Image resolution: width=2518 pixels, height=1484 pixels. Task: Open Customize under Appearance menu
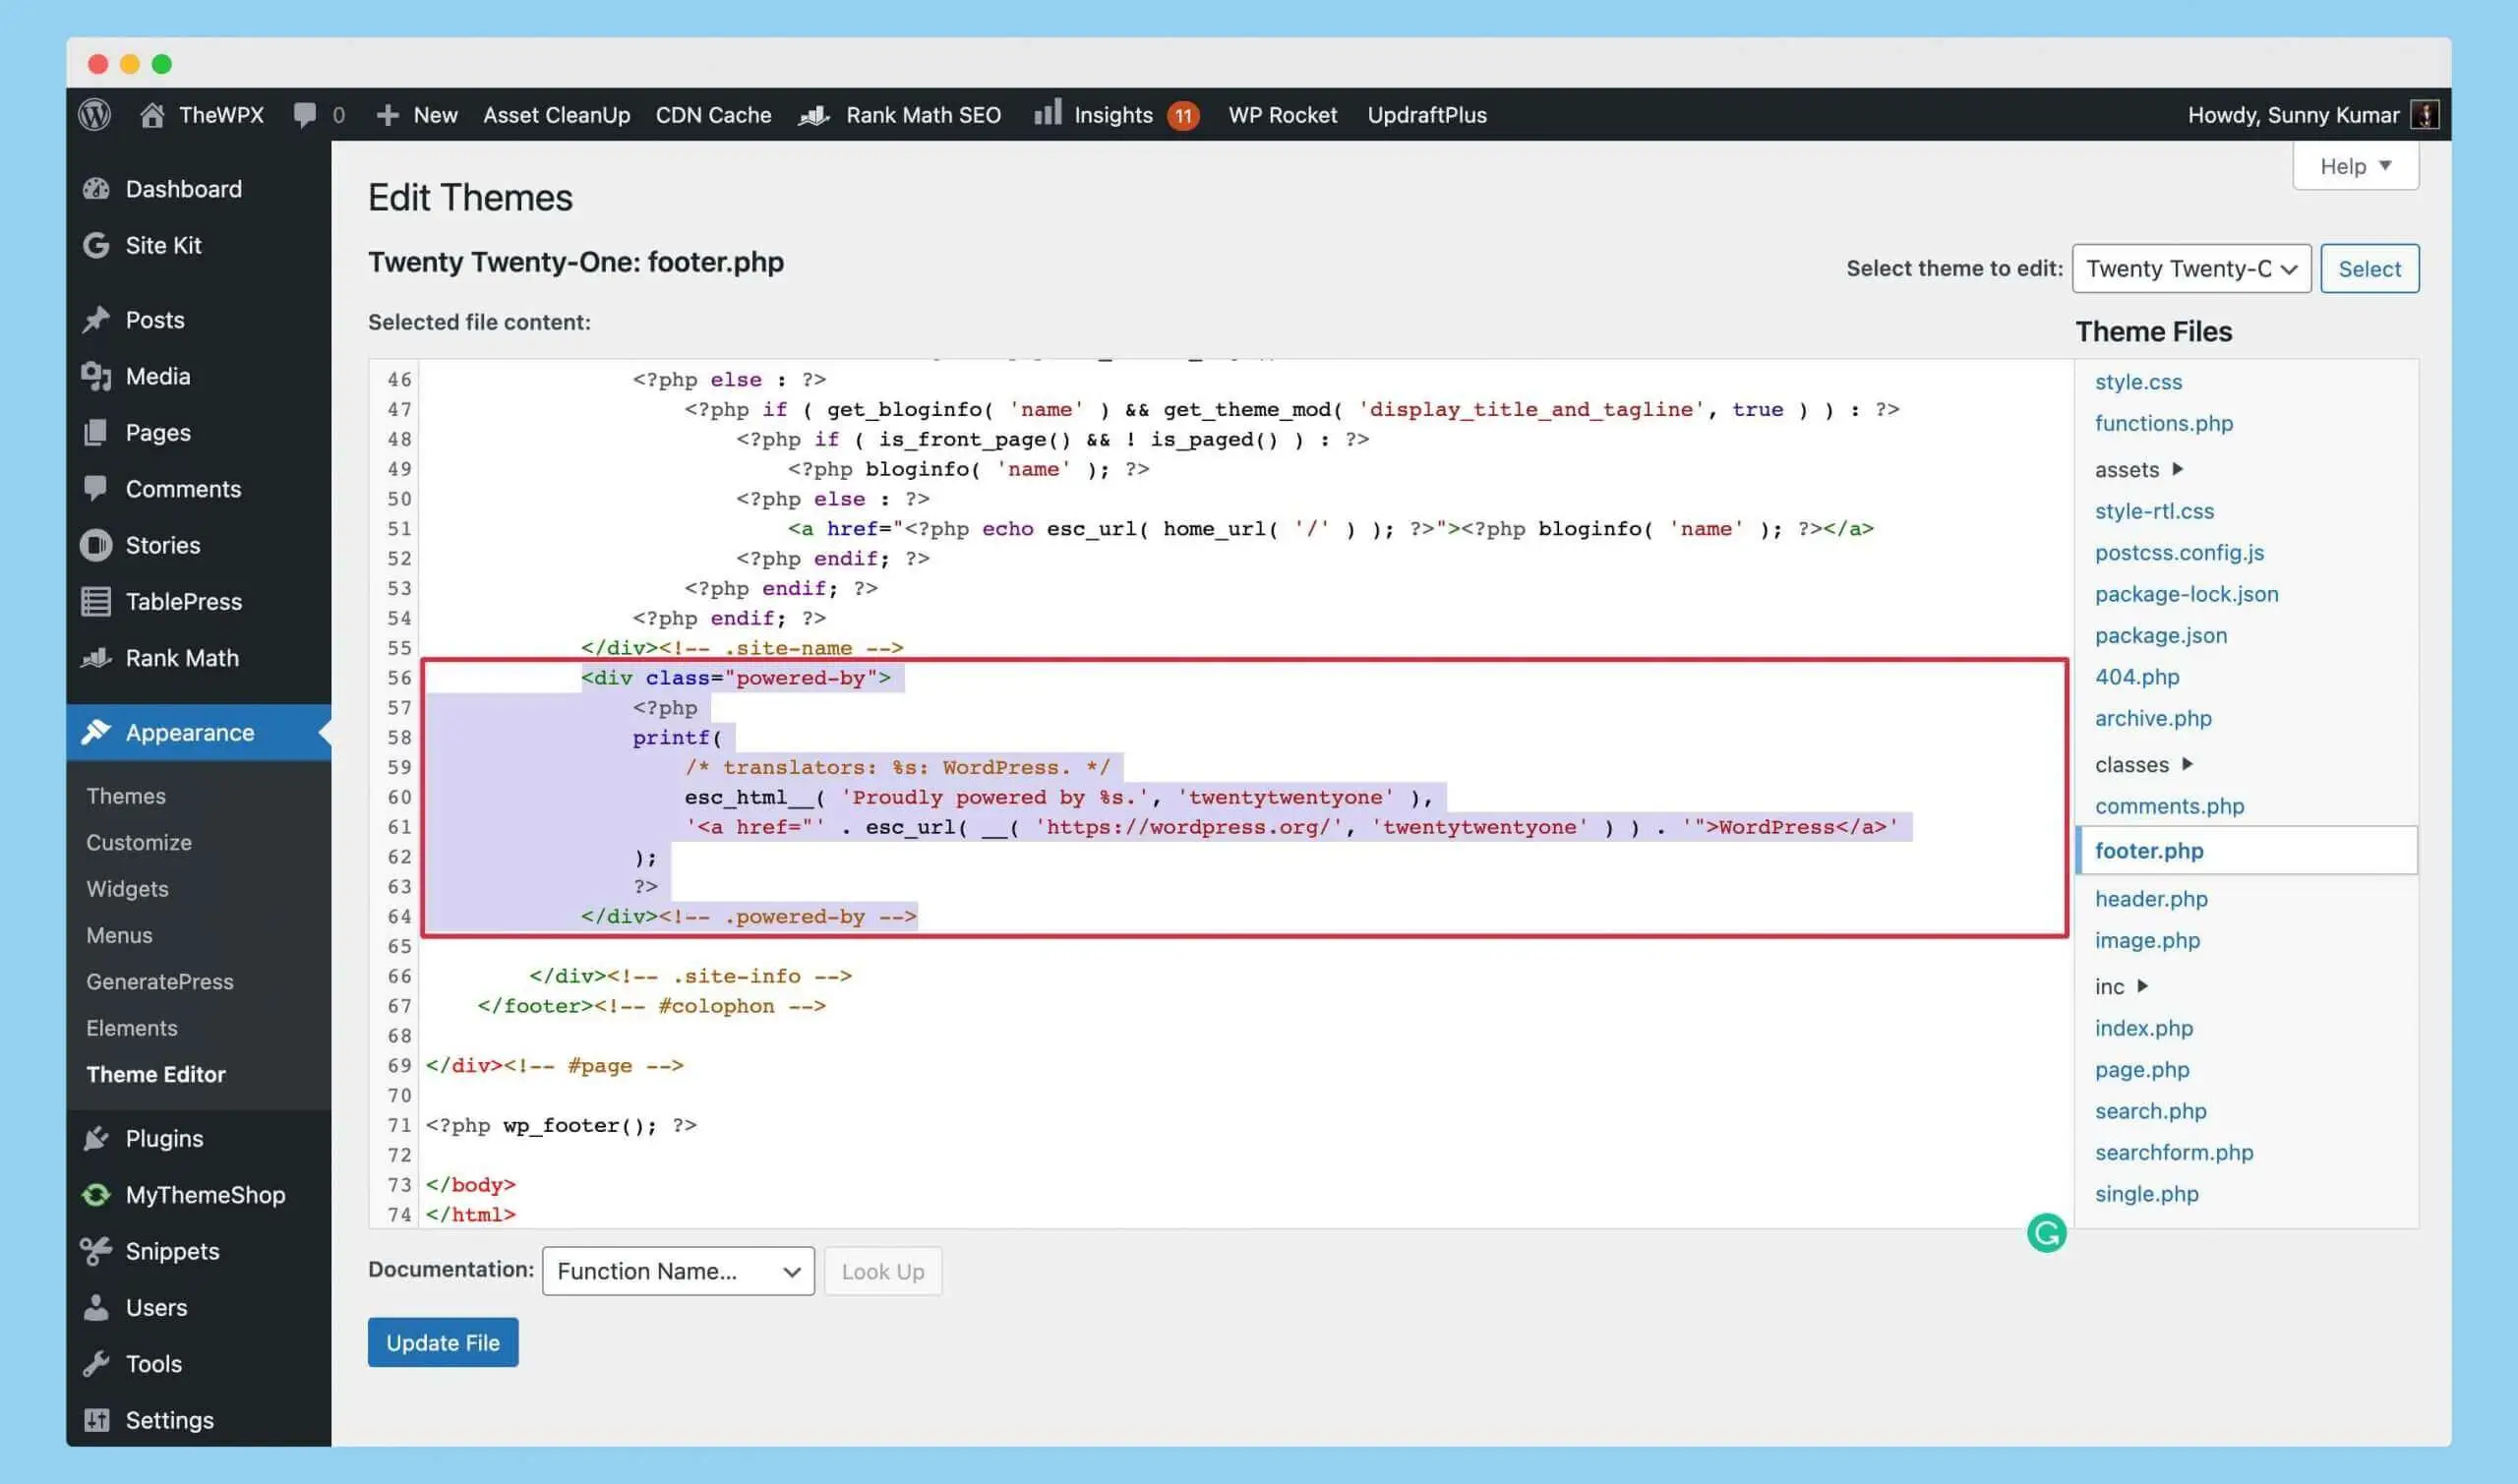coord(139,842)
